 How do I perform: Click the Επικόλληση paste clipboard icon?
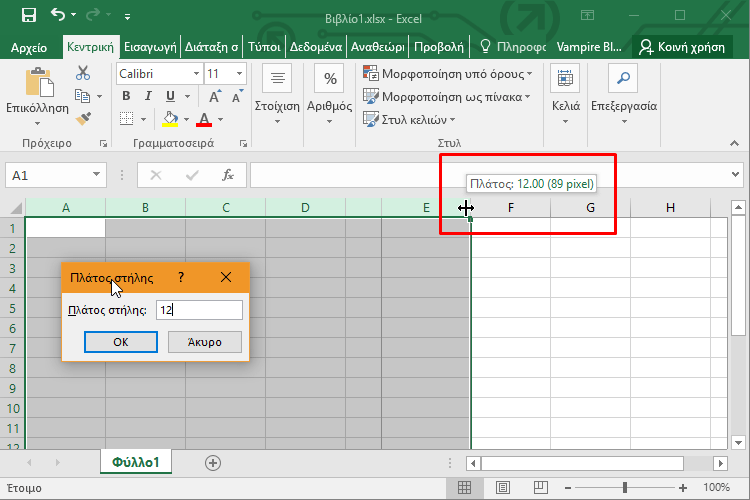[x=39, y=82]
